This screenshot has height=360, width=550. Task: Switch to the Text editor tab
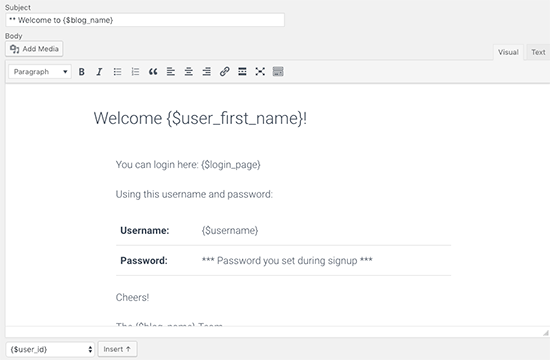coord(538,52)
